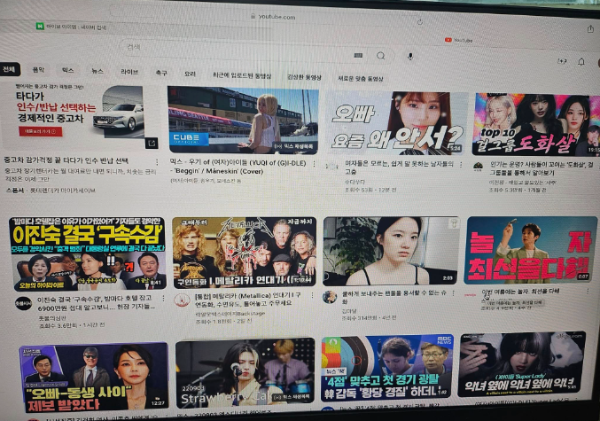
Task: Open video title 메탈리카 (Metallica) 연대기
Action: [248, 299]
